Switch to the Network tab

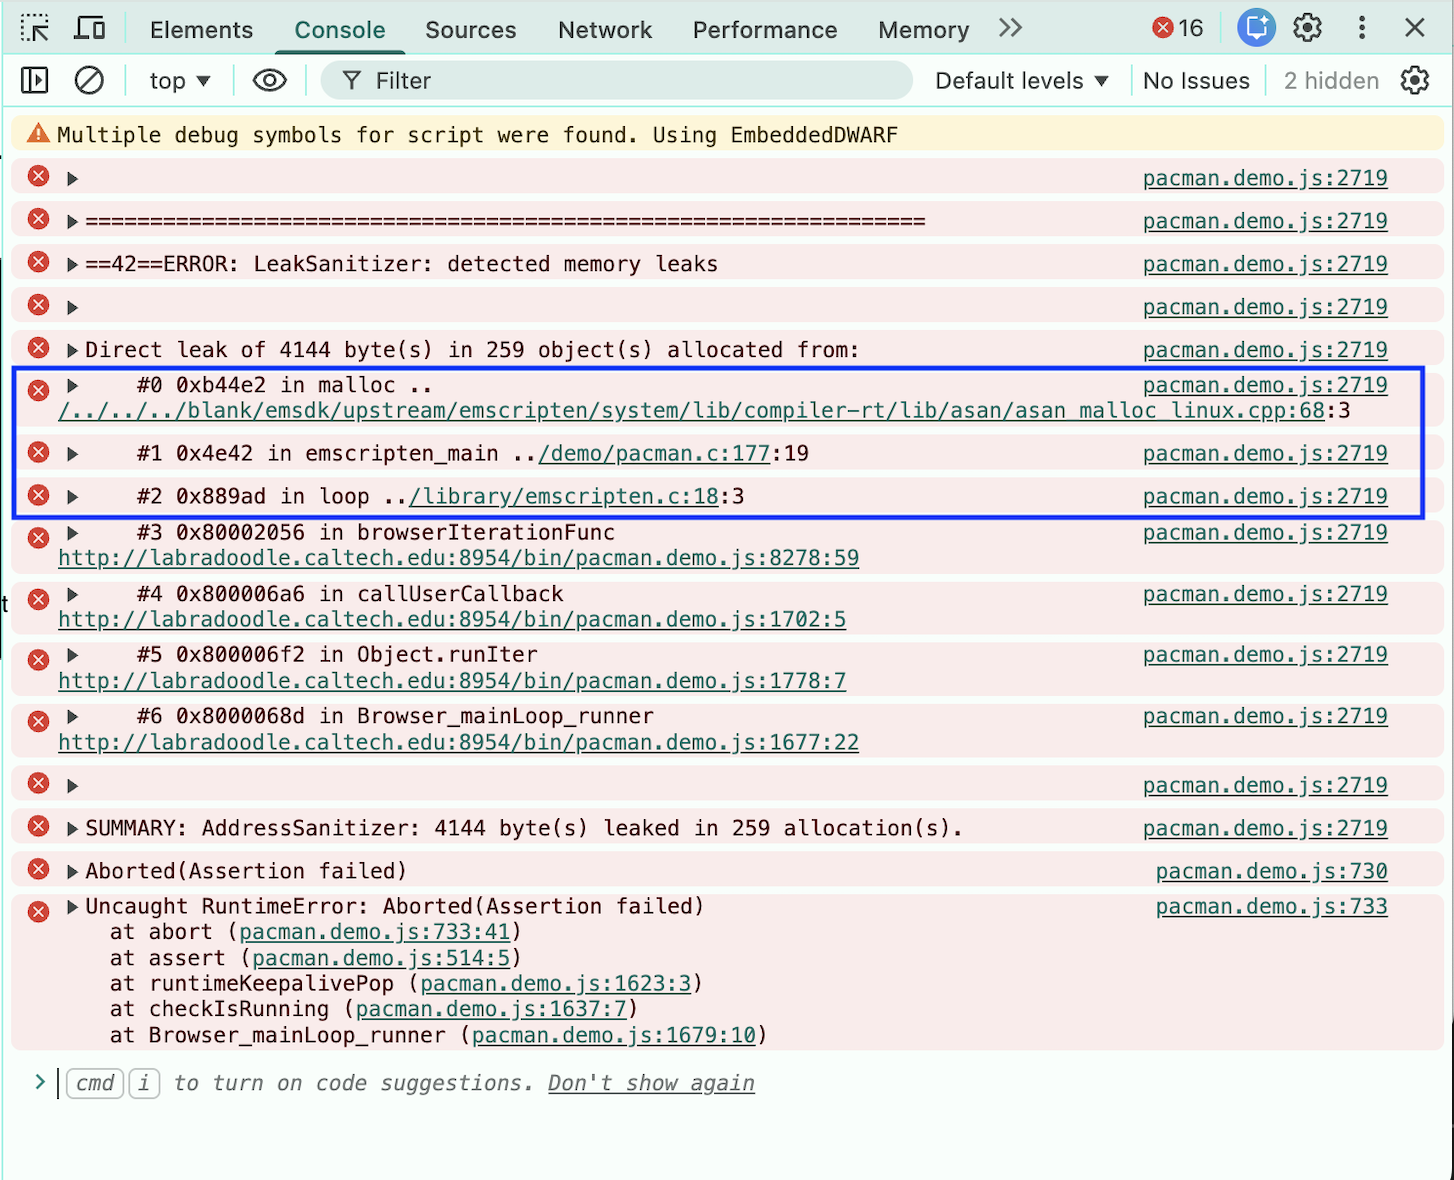coord(604,30)
